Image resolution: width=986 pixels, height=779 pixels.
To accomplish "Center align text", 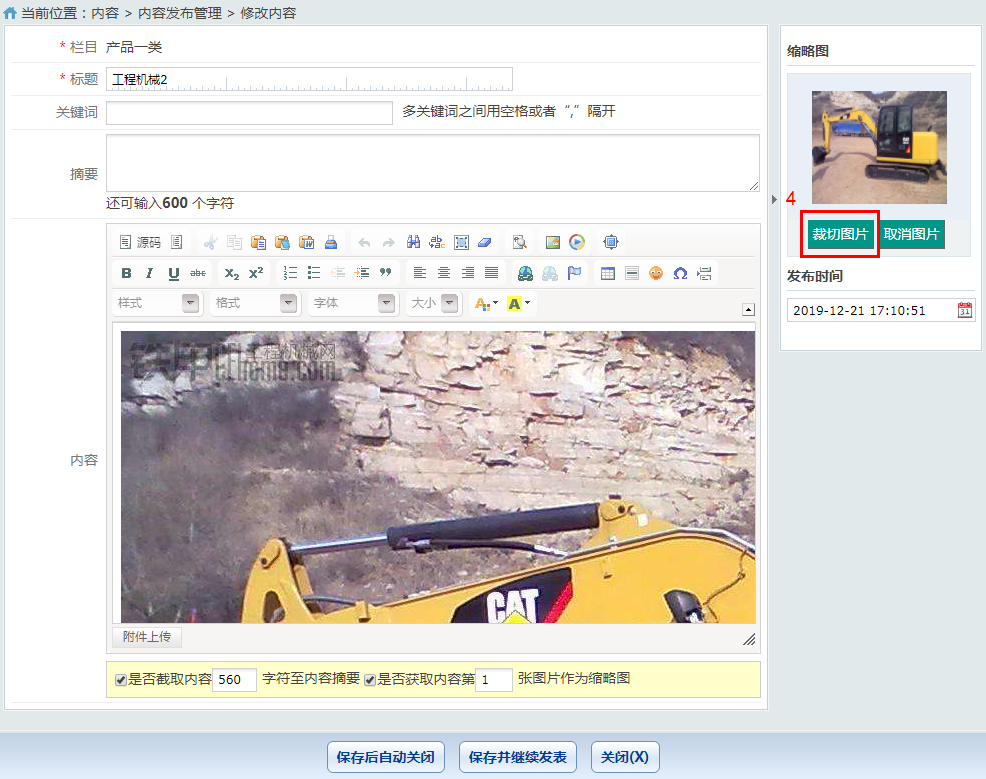I will 444,273.
